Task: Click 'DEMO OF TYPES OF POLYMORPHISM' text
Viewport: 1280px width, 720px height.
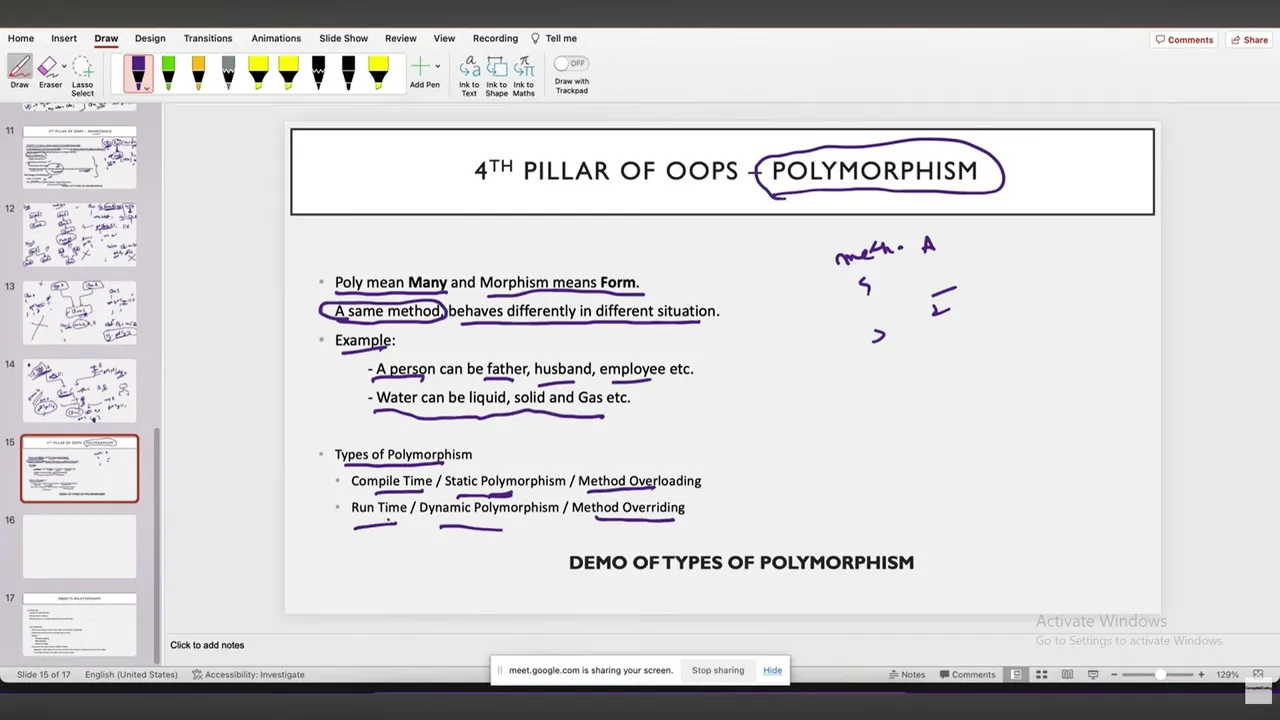Action: (x=741, y=562)
